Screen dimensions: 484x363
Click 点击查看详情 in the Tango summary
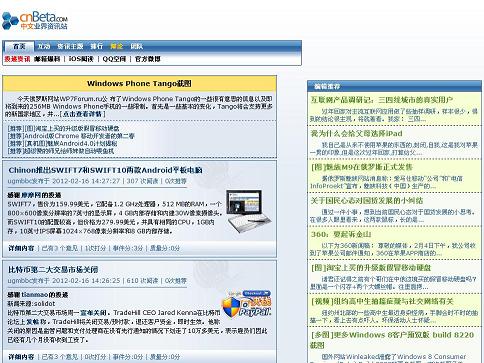pyautogui.click(x=83, y=114)
